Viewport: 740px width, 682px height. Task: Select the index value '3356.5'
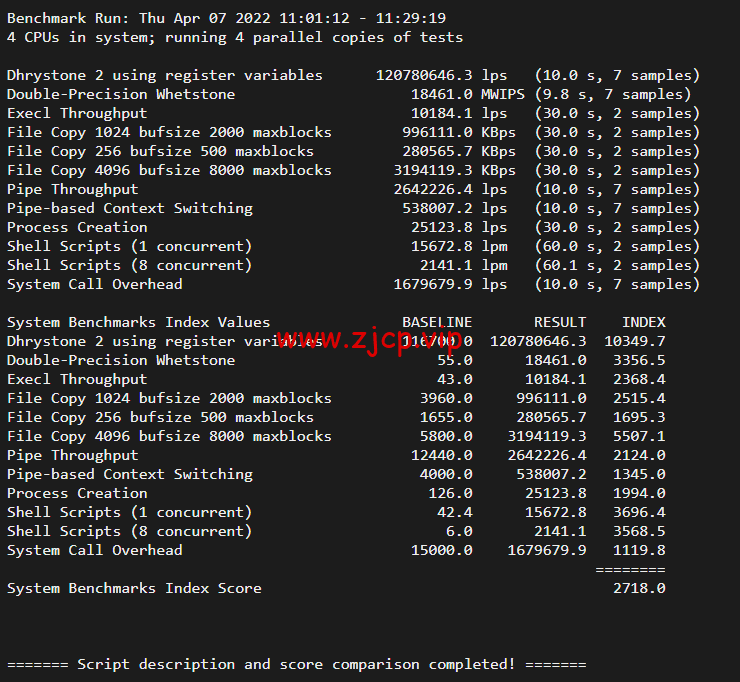pyautogui.click(x=639, y=361)
